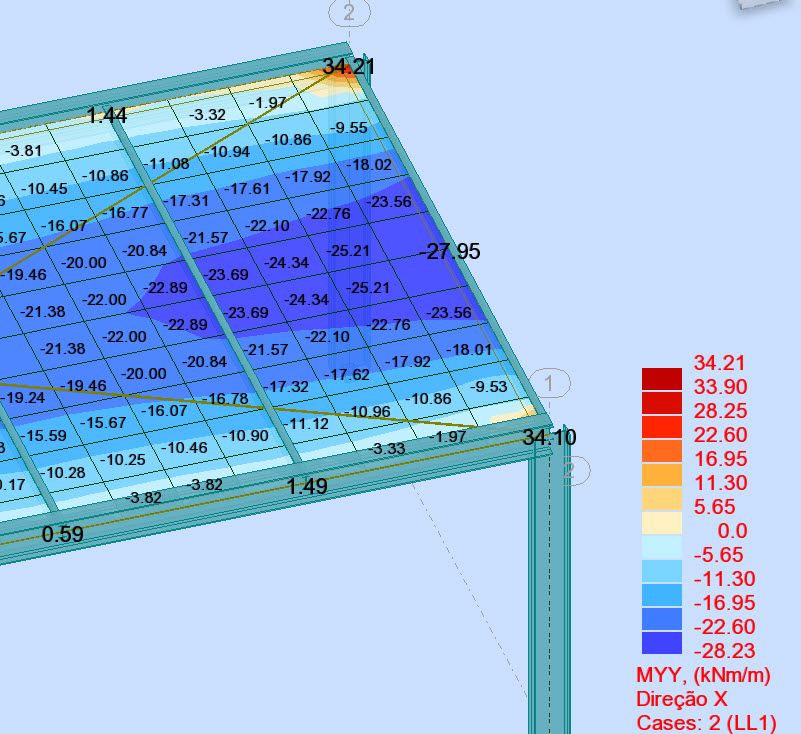Select the -19.24 panel value
This screenshot has height=734, width=801.
[22, 397]
